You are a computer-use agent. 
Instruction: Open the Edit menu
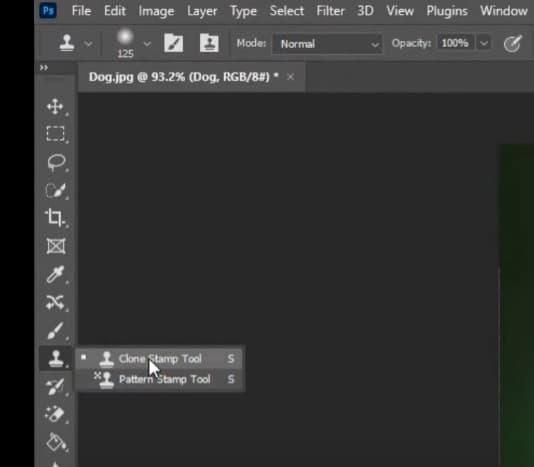(115, 11)
